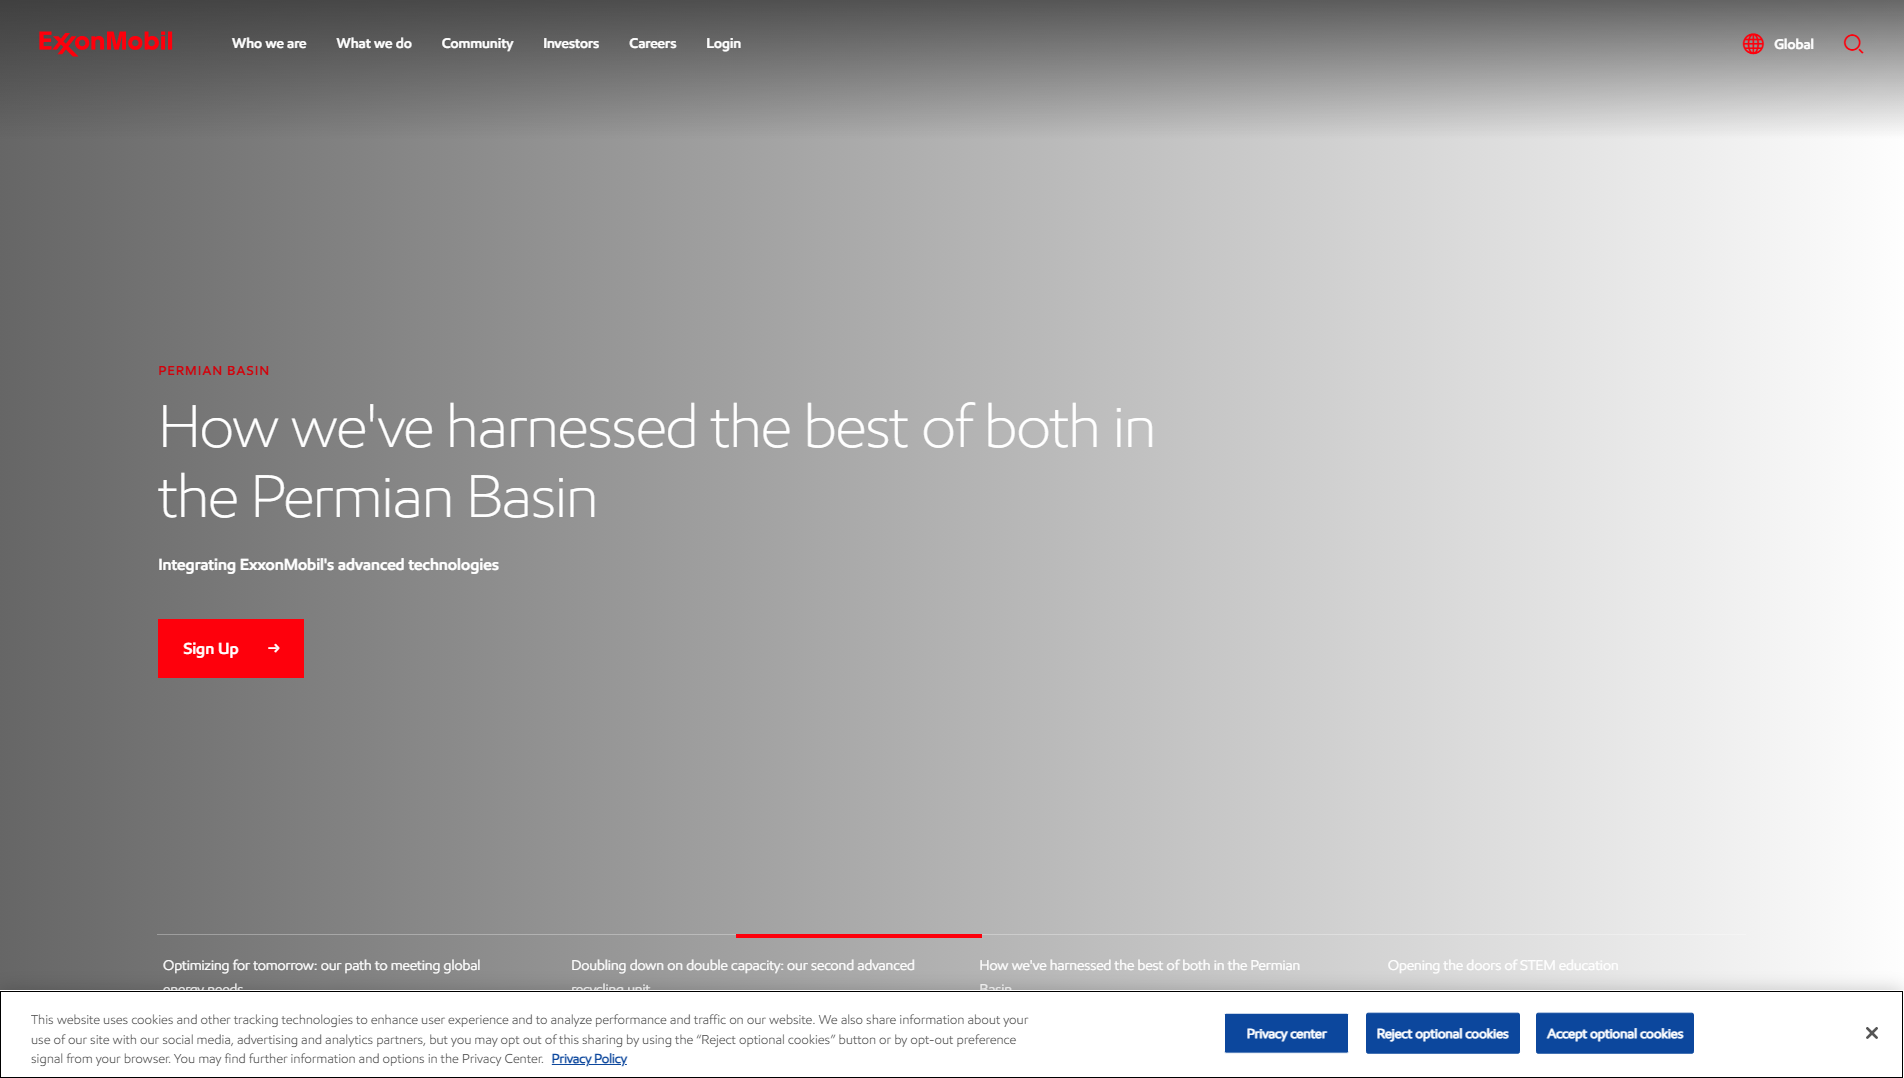Go to Careers menu item
Screen dimensions: 1904x1078
click(x=652, y=43)
